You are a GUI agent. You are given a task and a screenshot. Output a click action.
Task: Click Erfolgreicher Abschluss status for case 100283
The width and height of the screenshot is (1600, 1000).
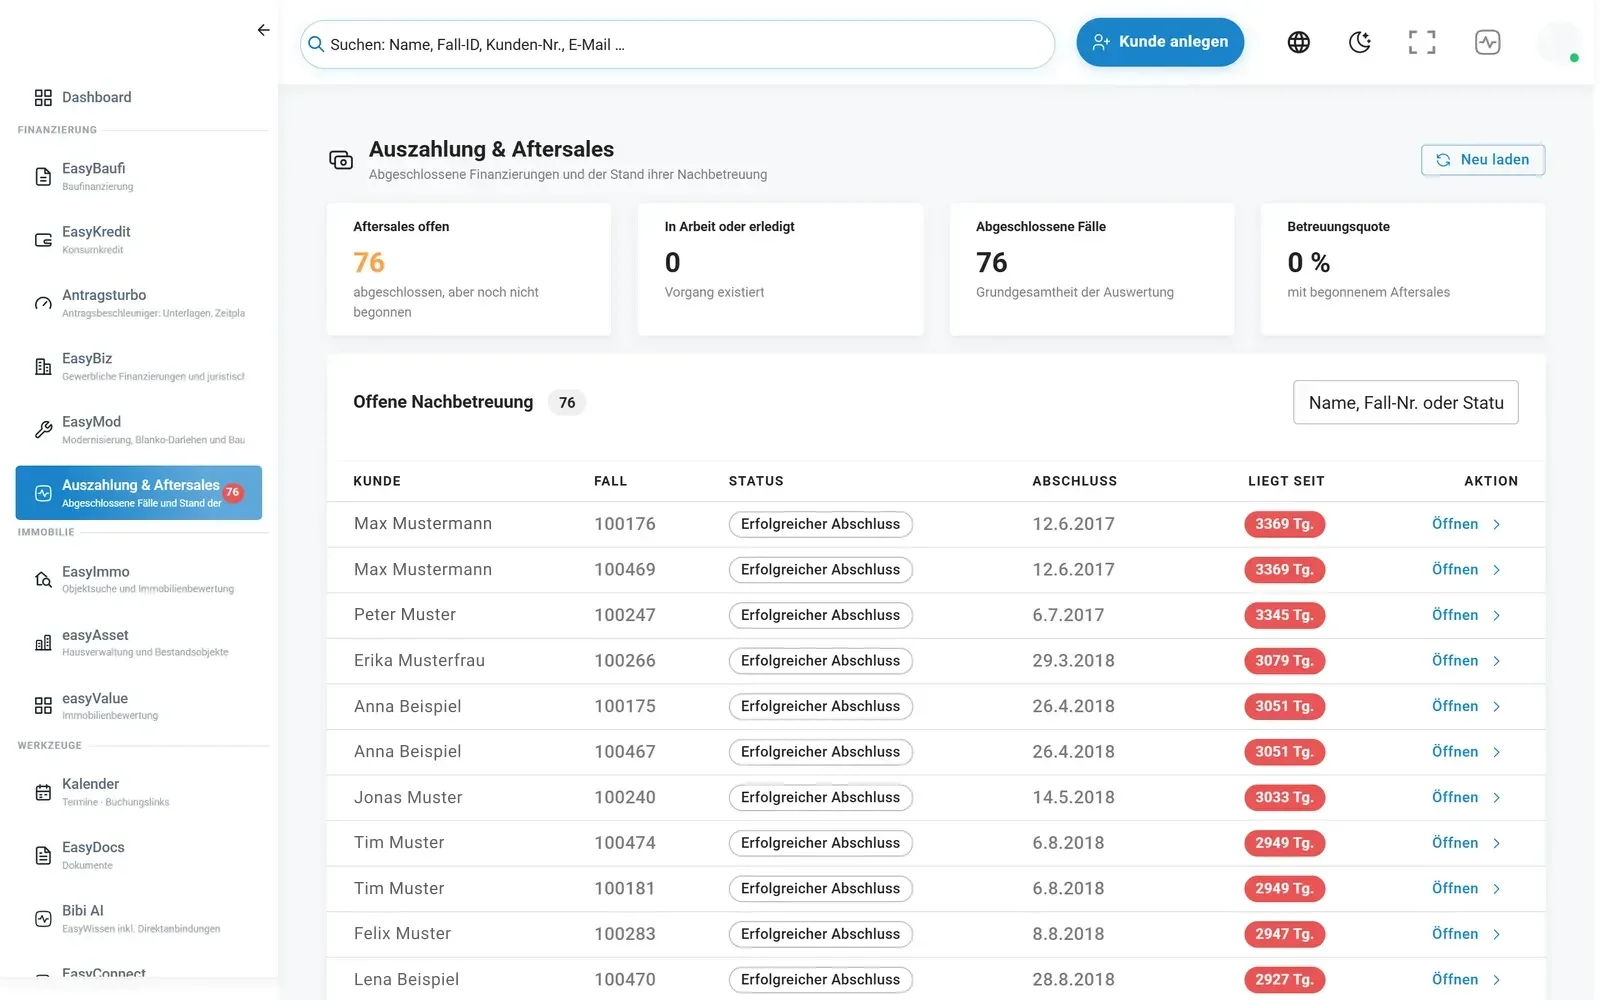pyautogui.click(x=820, y=934)
